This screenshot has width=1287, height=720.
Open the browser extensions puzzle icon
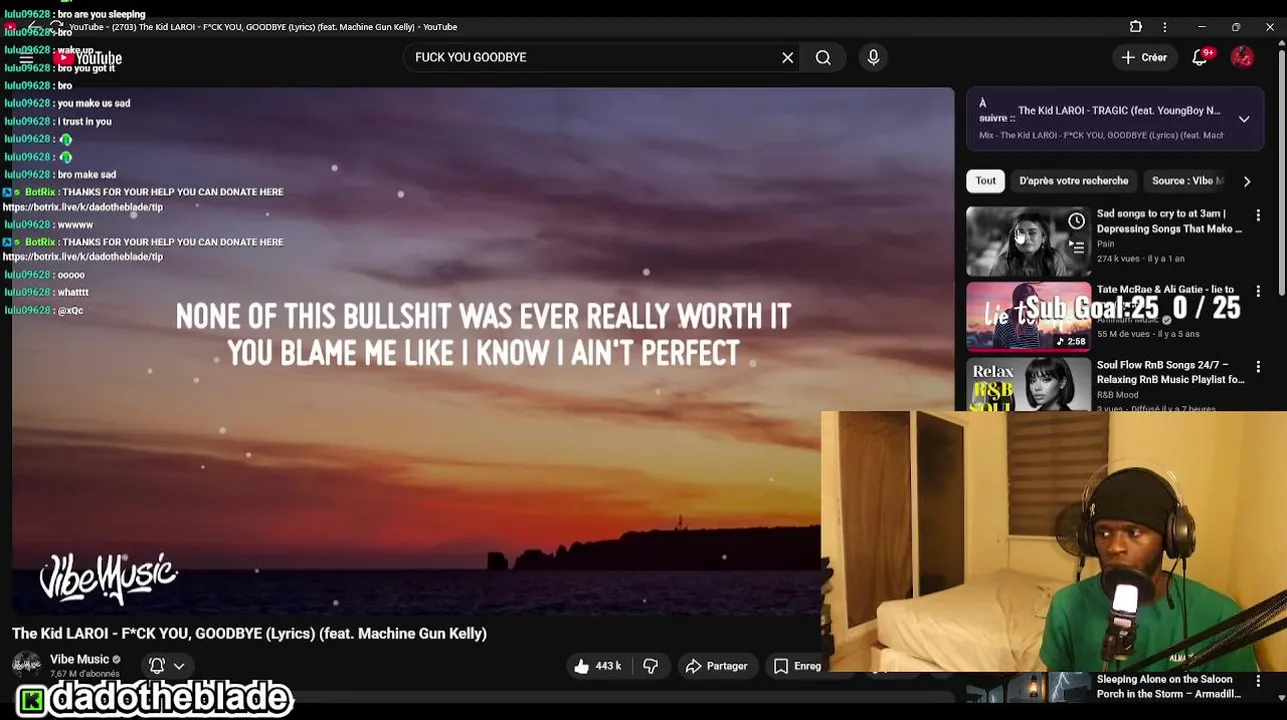(x=1136, y=27)
